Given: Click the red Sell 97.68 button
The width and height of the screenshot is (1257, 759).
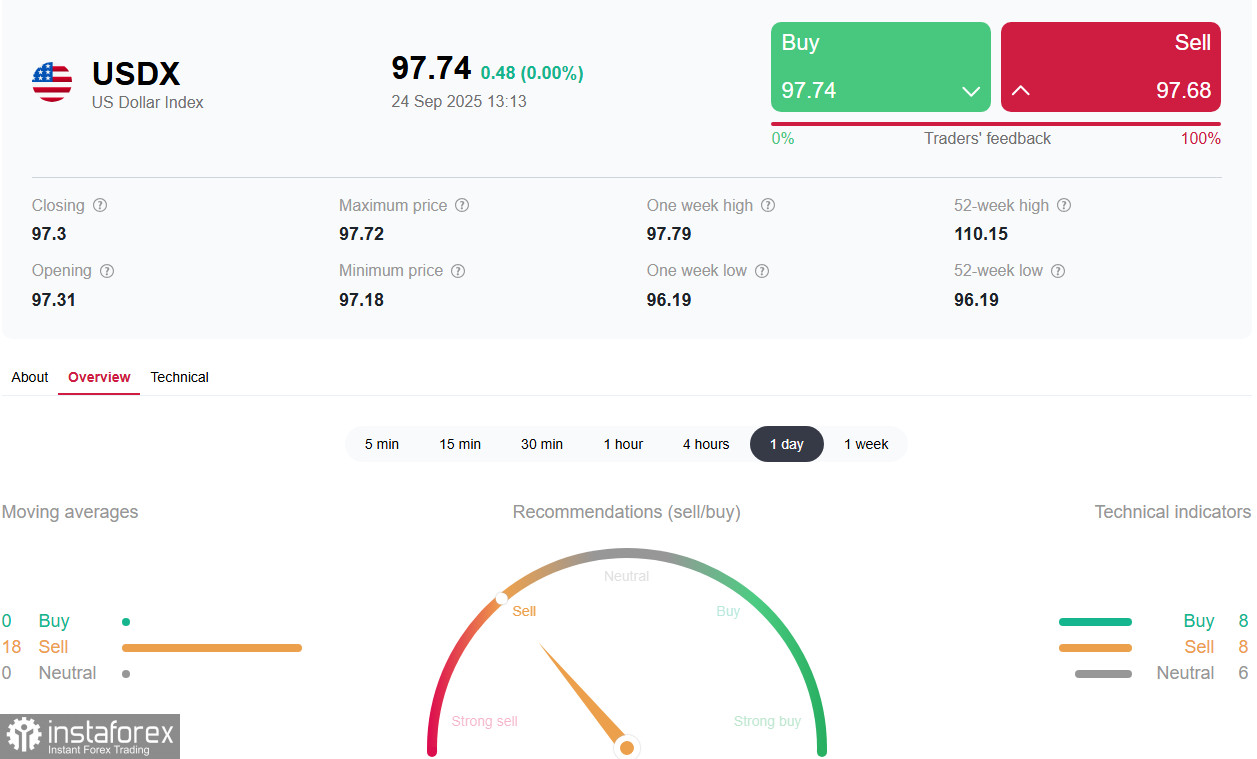Looking at the screenshot, I should coord(1111,67).
